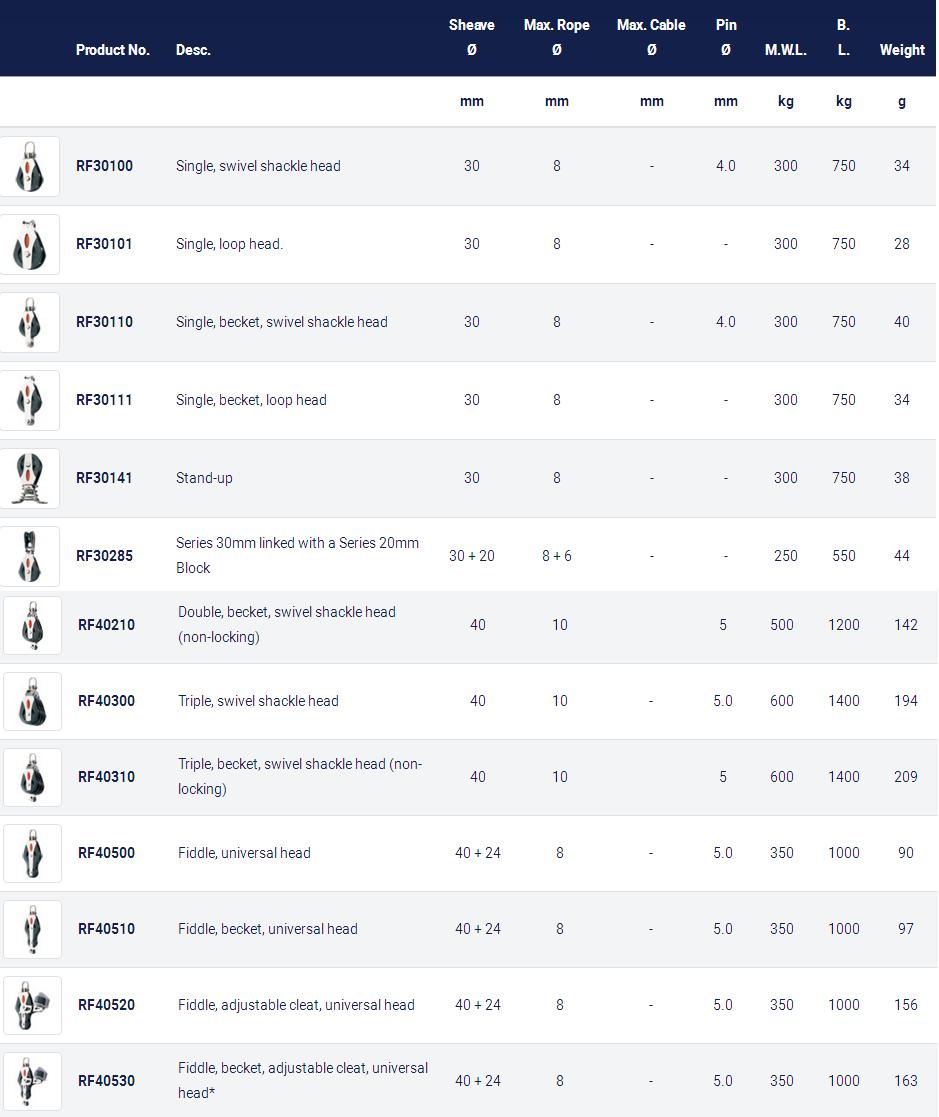Click the M.W.L. column header
This screenshot has height=1117, width=939.
786,50
